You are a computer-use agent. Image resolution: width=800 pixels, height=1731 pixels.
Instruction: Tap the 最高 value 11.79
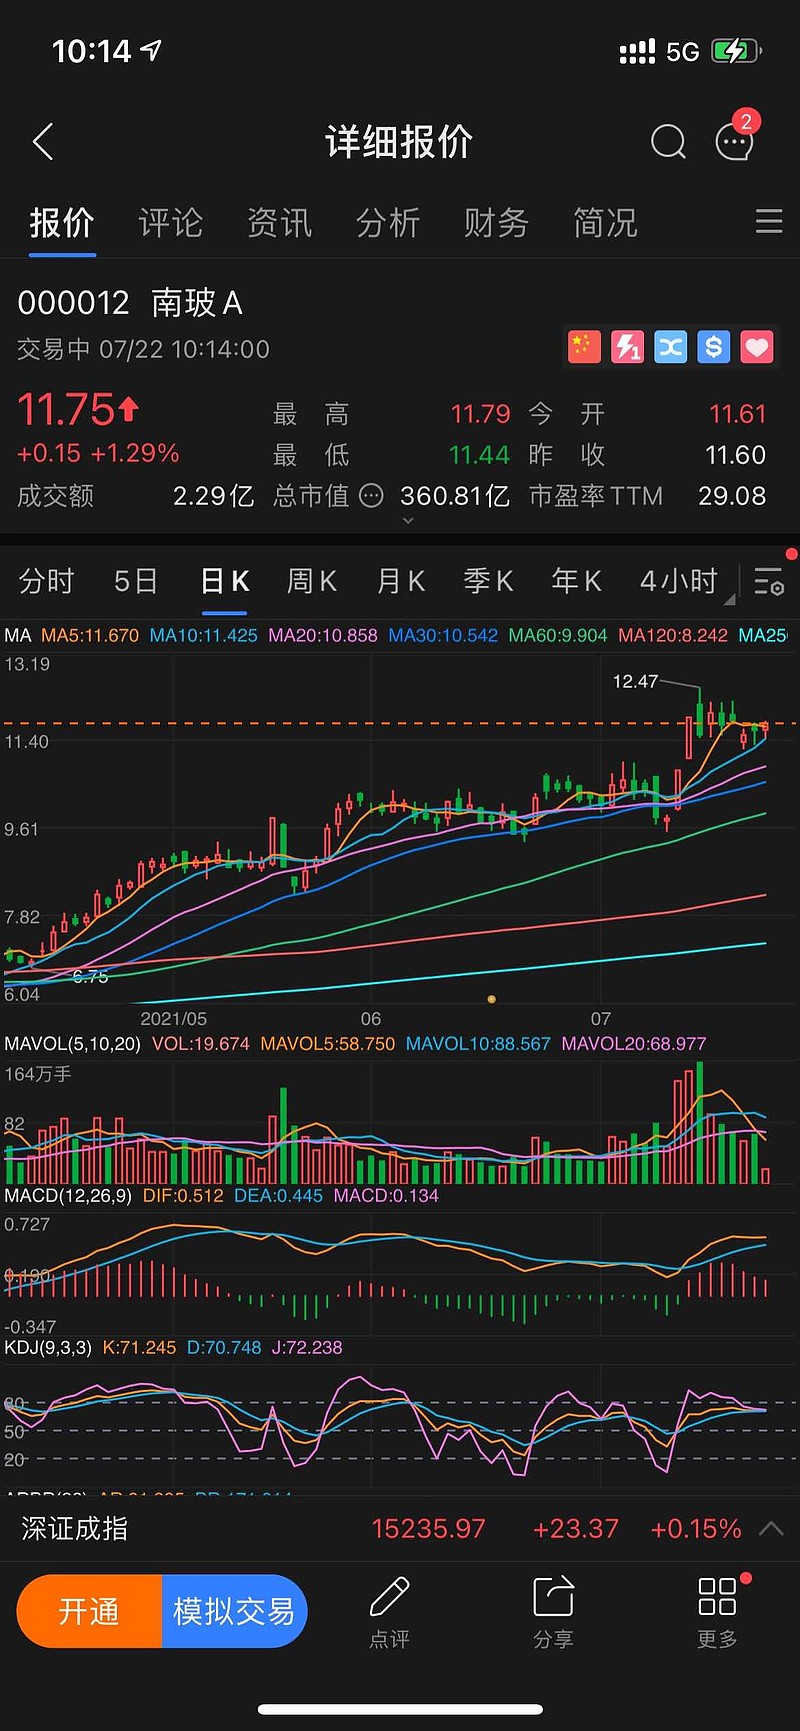pos(480,414)
